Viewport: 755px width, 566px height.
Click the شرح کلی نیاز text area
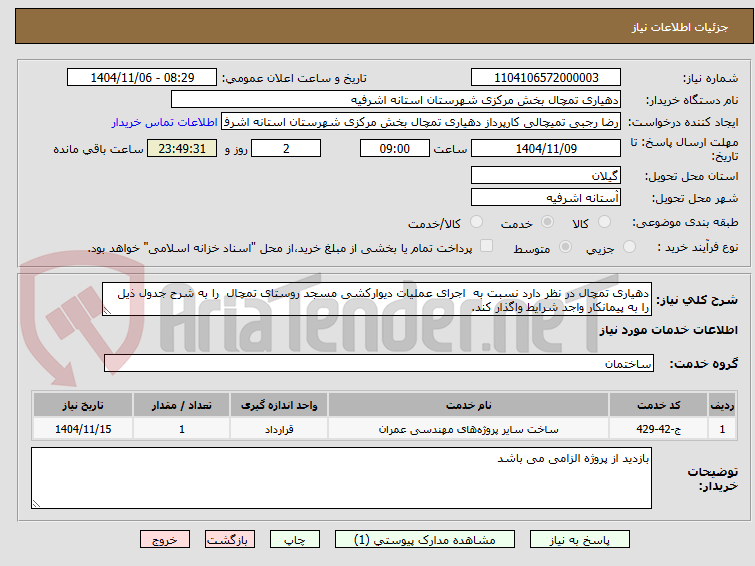(x=377, y=300)
